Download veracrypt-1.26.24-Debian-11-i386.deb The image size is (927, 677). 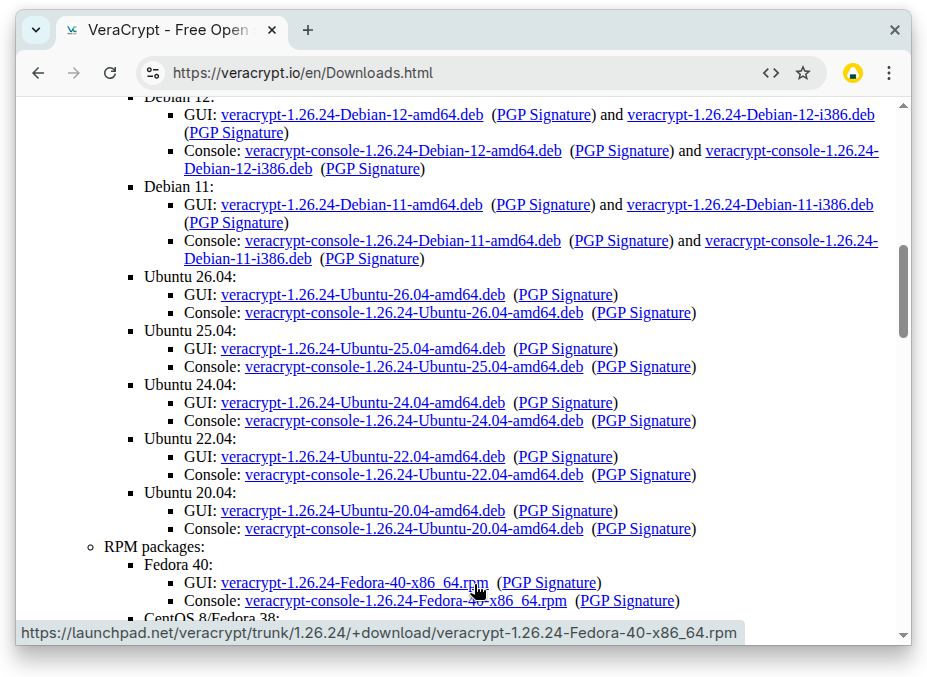point(750,205)
